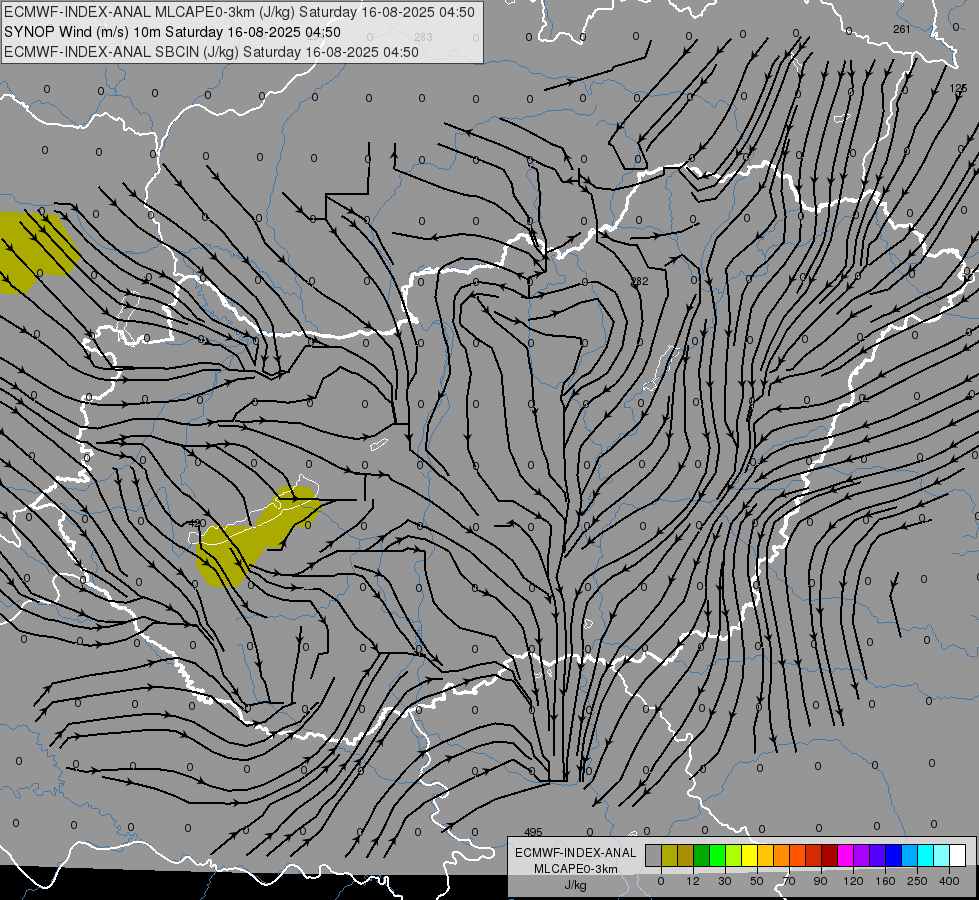This screenshot has height=900, width=979.
Task: Click the MLCAPE0-3km label in the legend
Action: coord(576,869)
